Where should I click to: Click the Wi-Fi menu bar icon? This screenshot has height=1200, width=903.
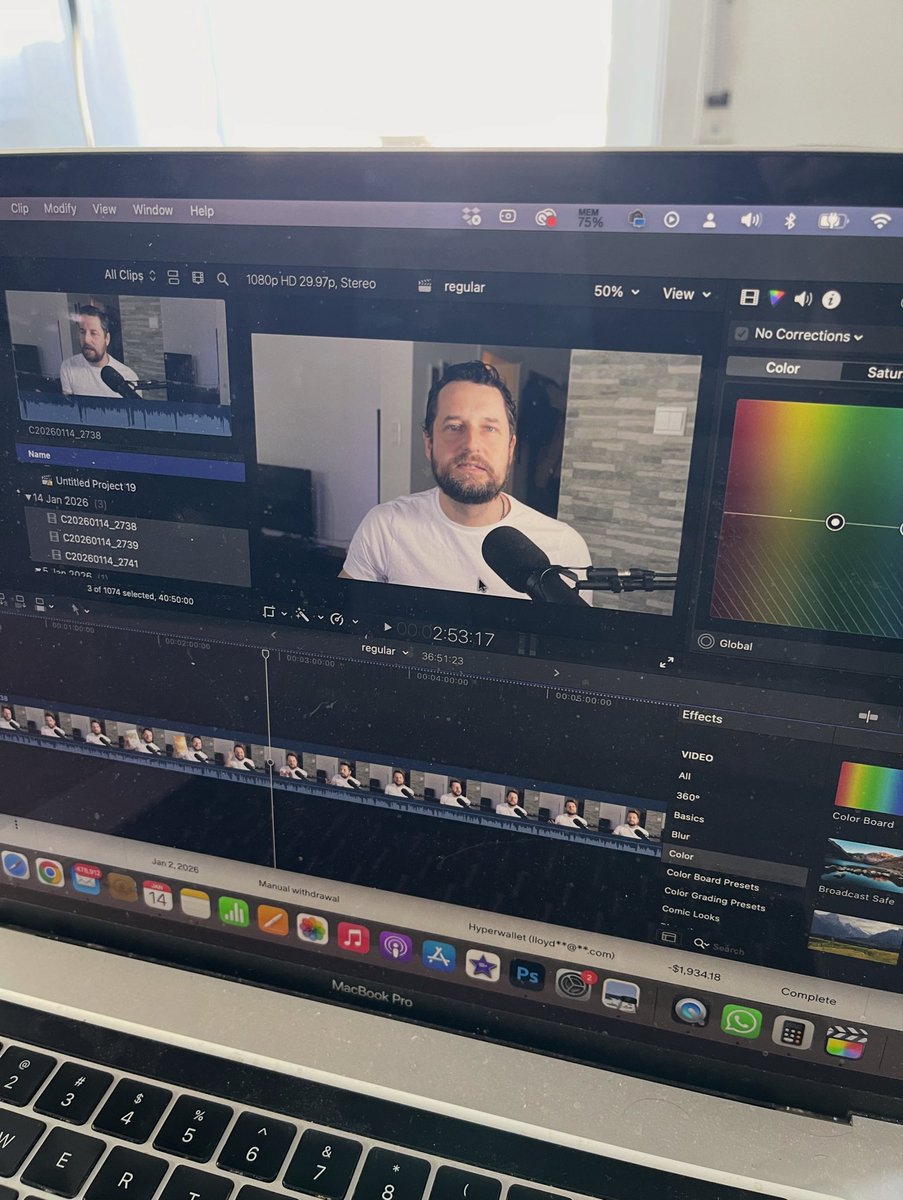(879, 221)
